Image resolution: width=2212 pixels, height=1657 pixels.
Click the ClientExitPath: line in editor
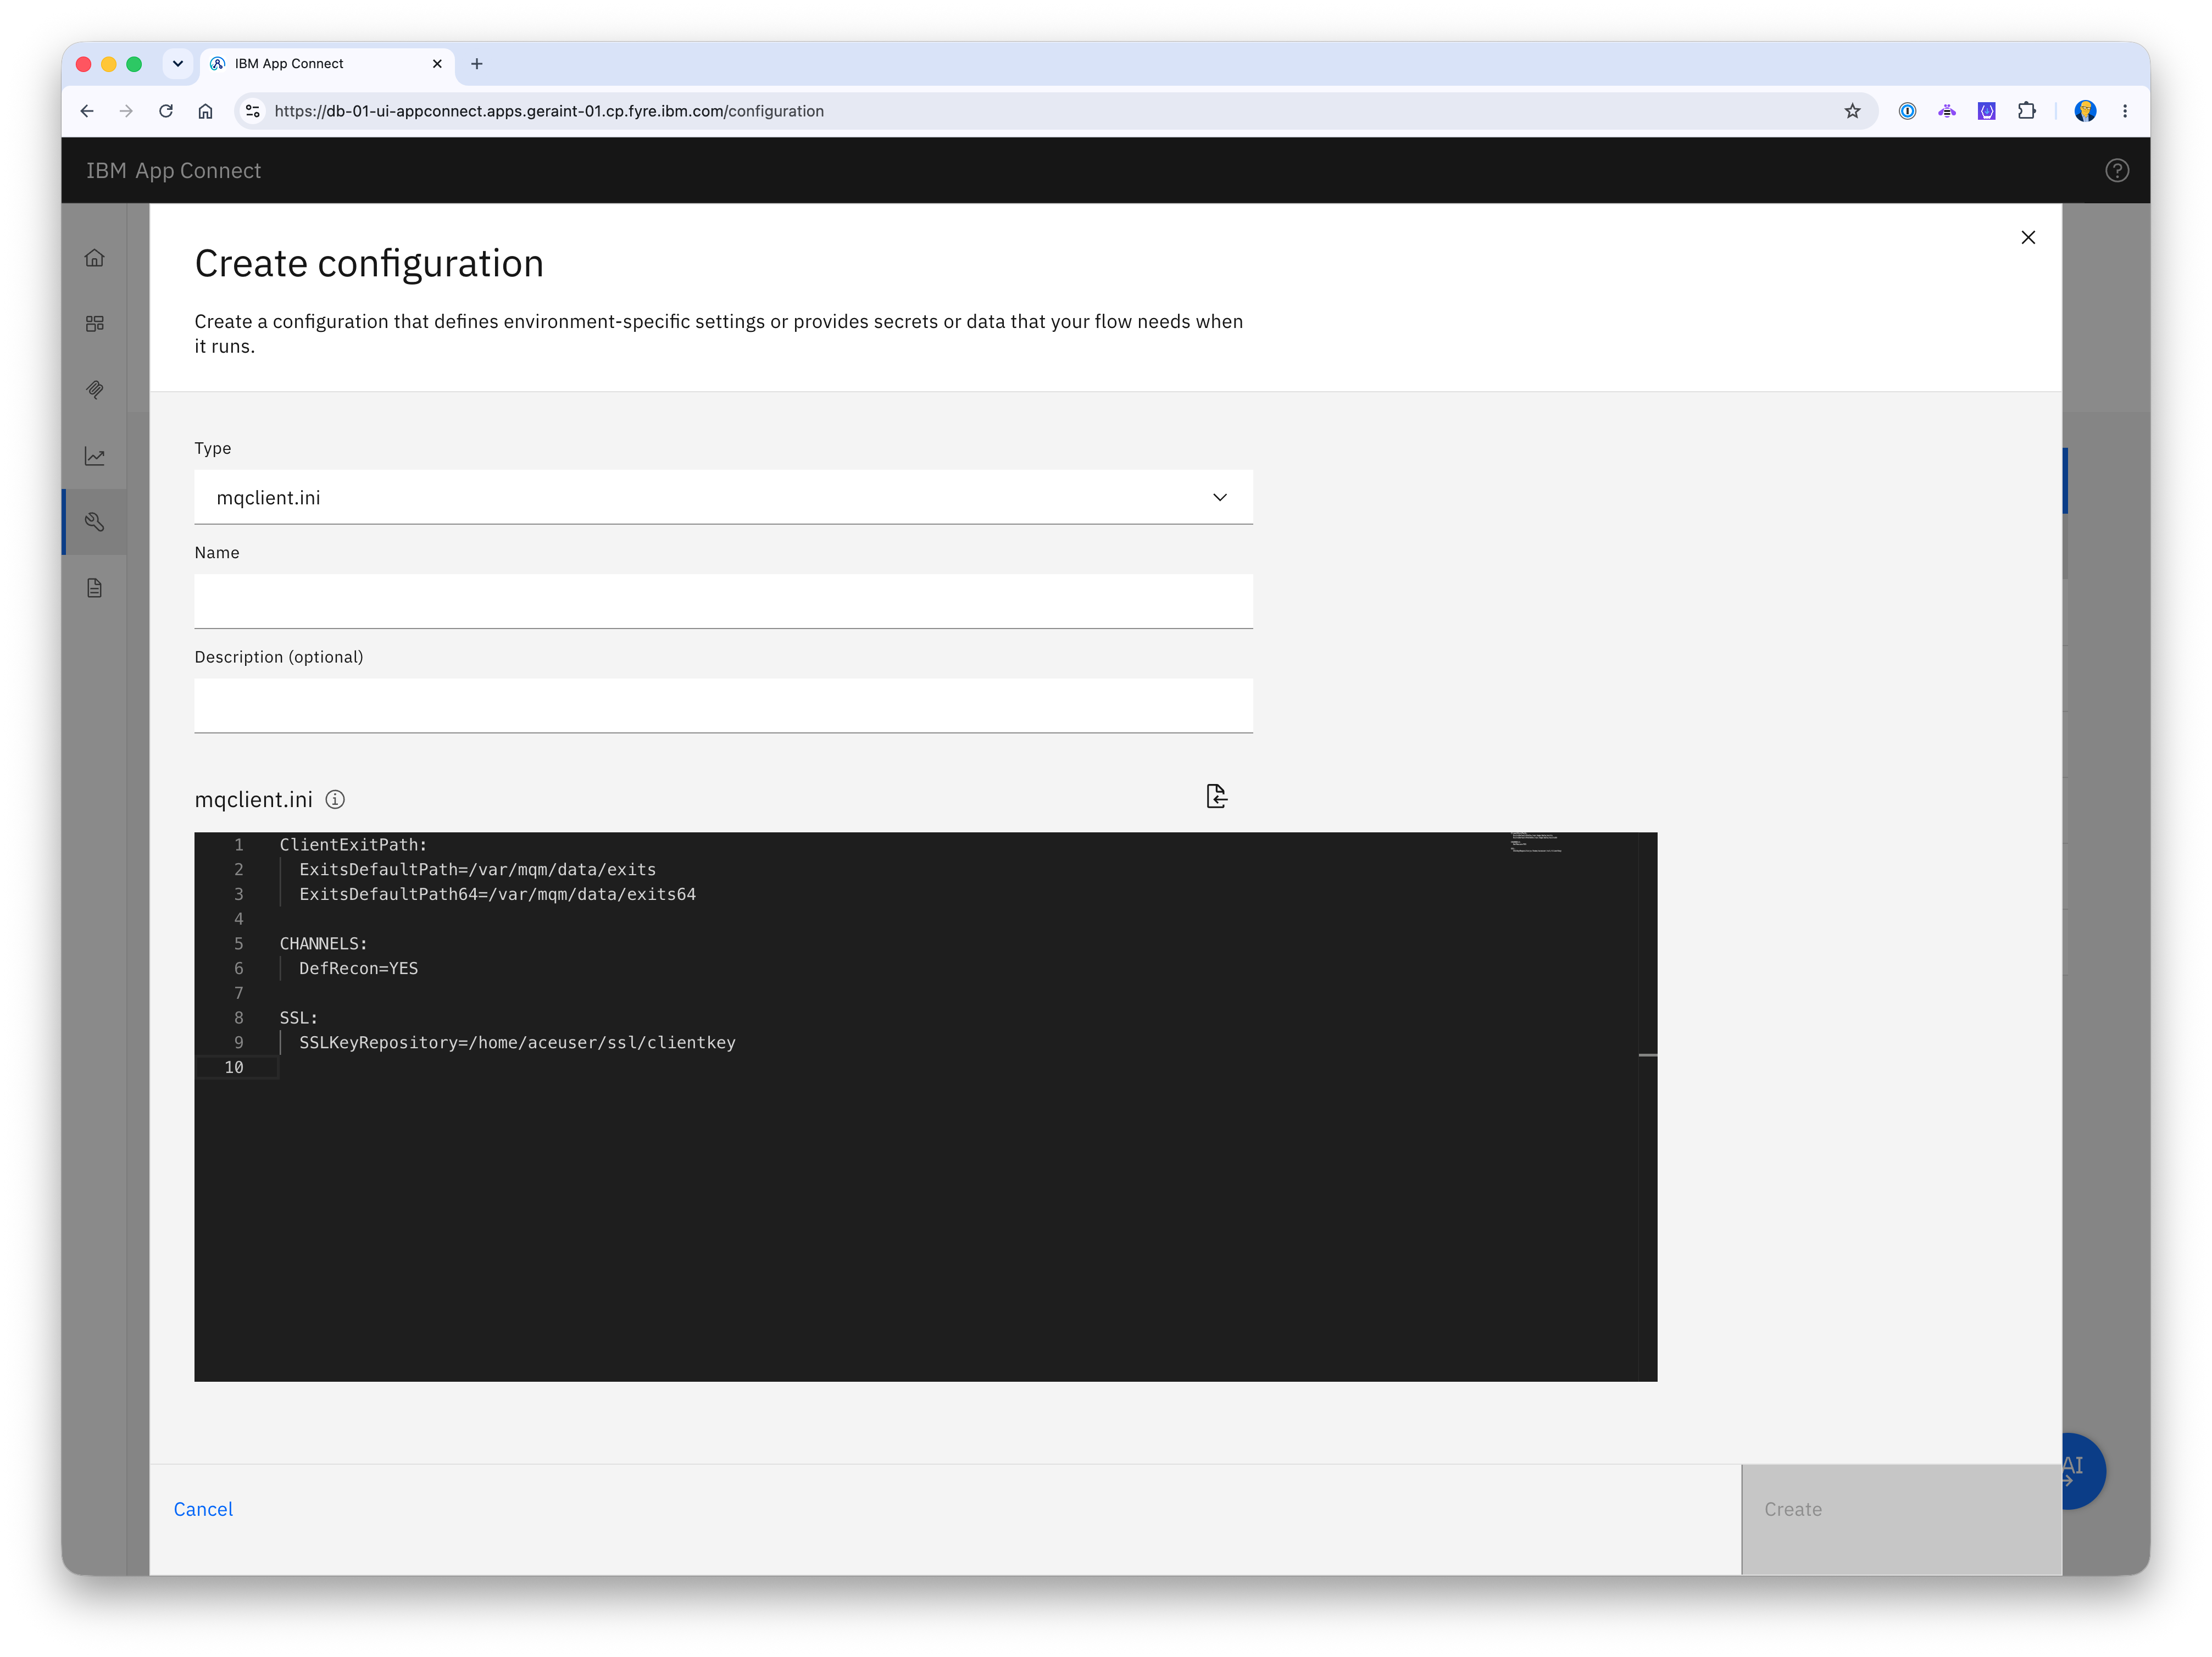coord(353,845)
